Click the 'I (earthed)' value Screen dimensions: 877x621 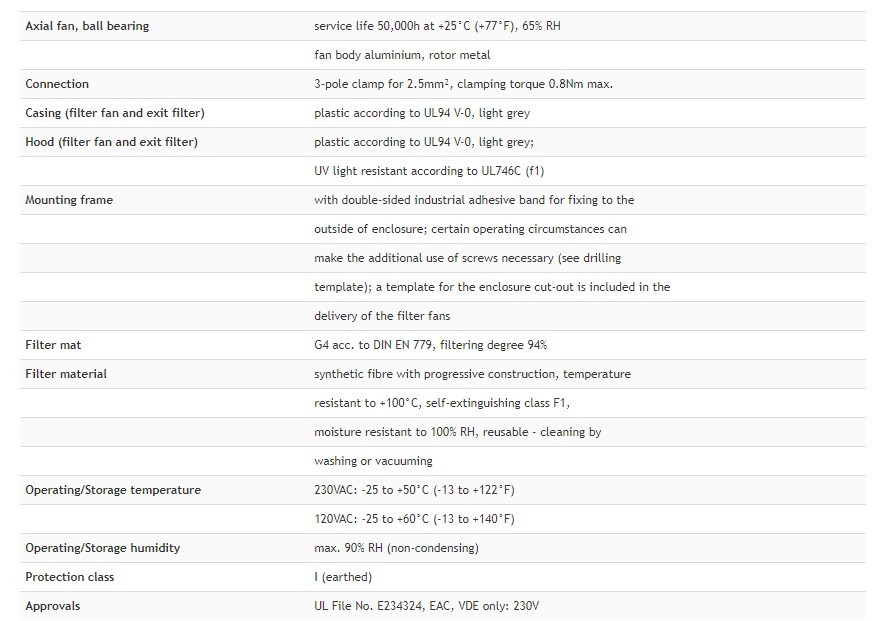pyautogui.click(x=343, y=577)
